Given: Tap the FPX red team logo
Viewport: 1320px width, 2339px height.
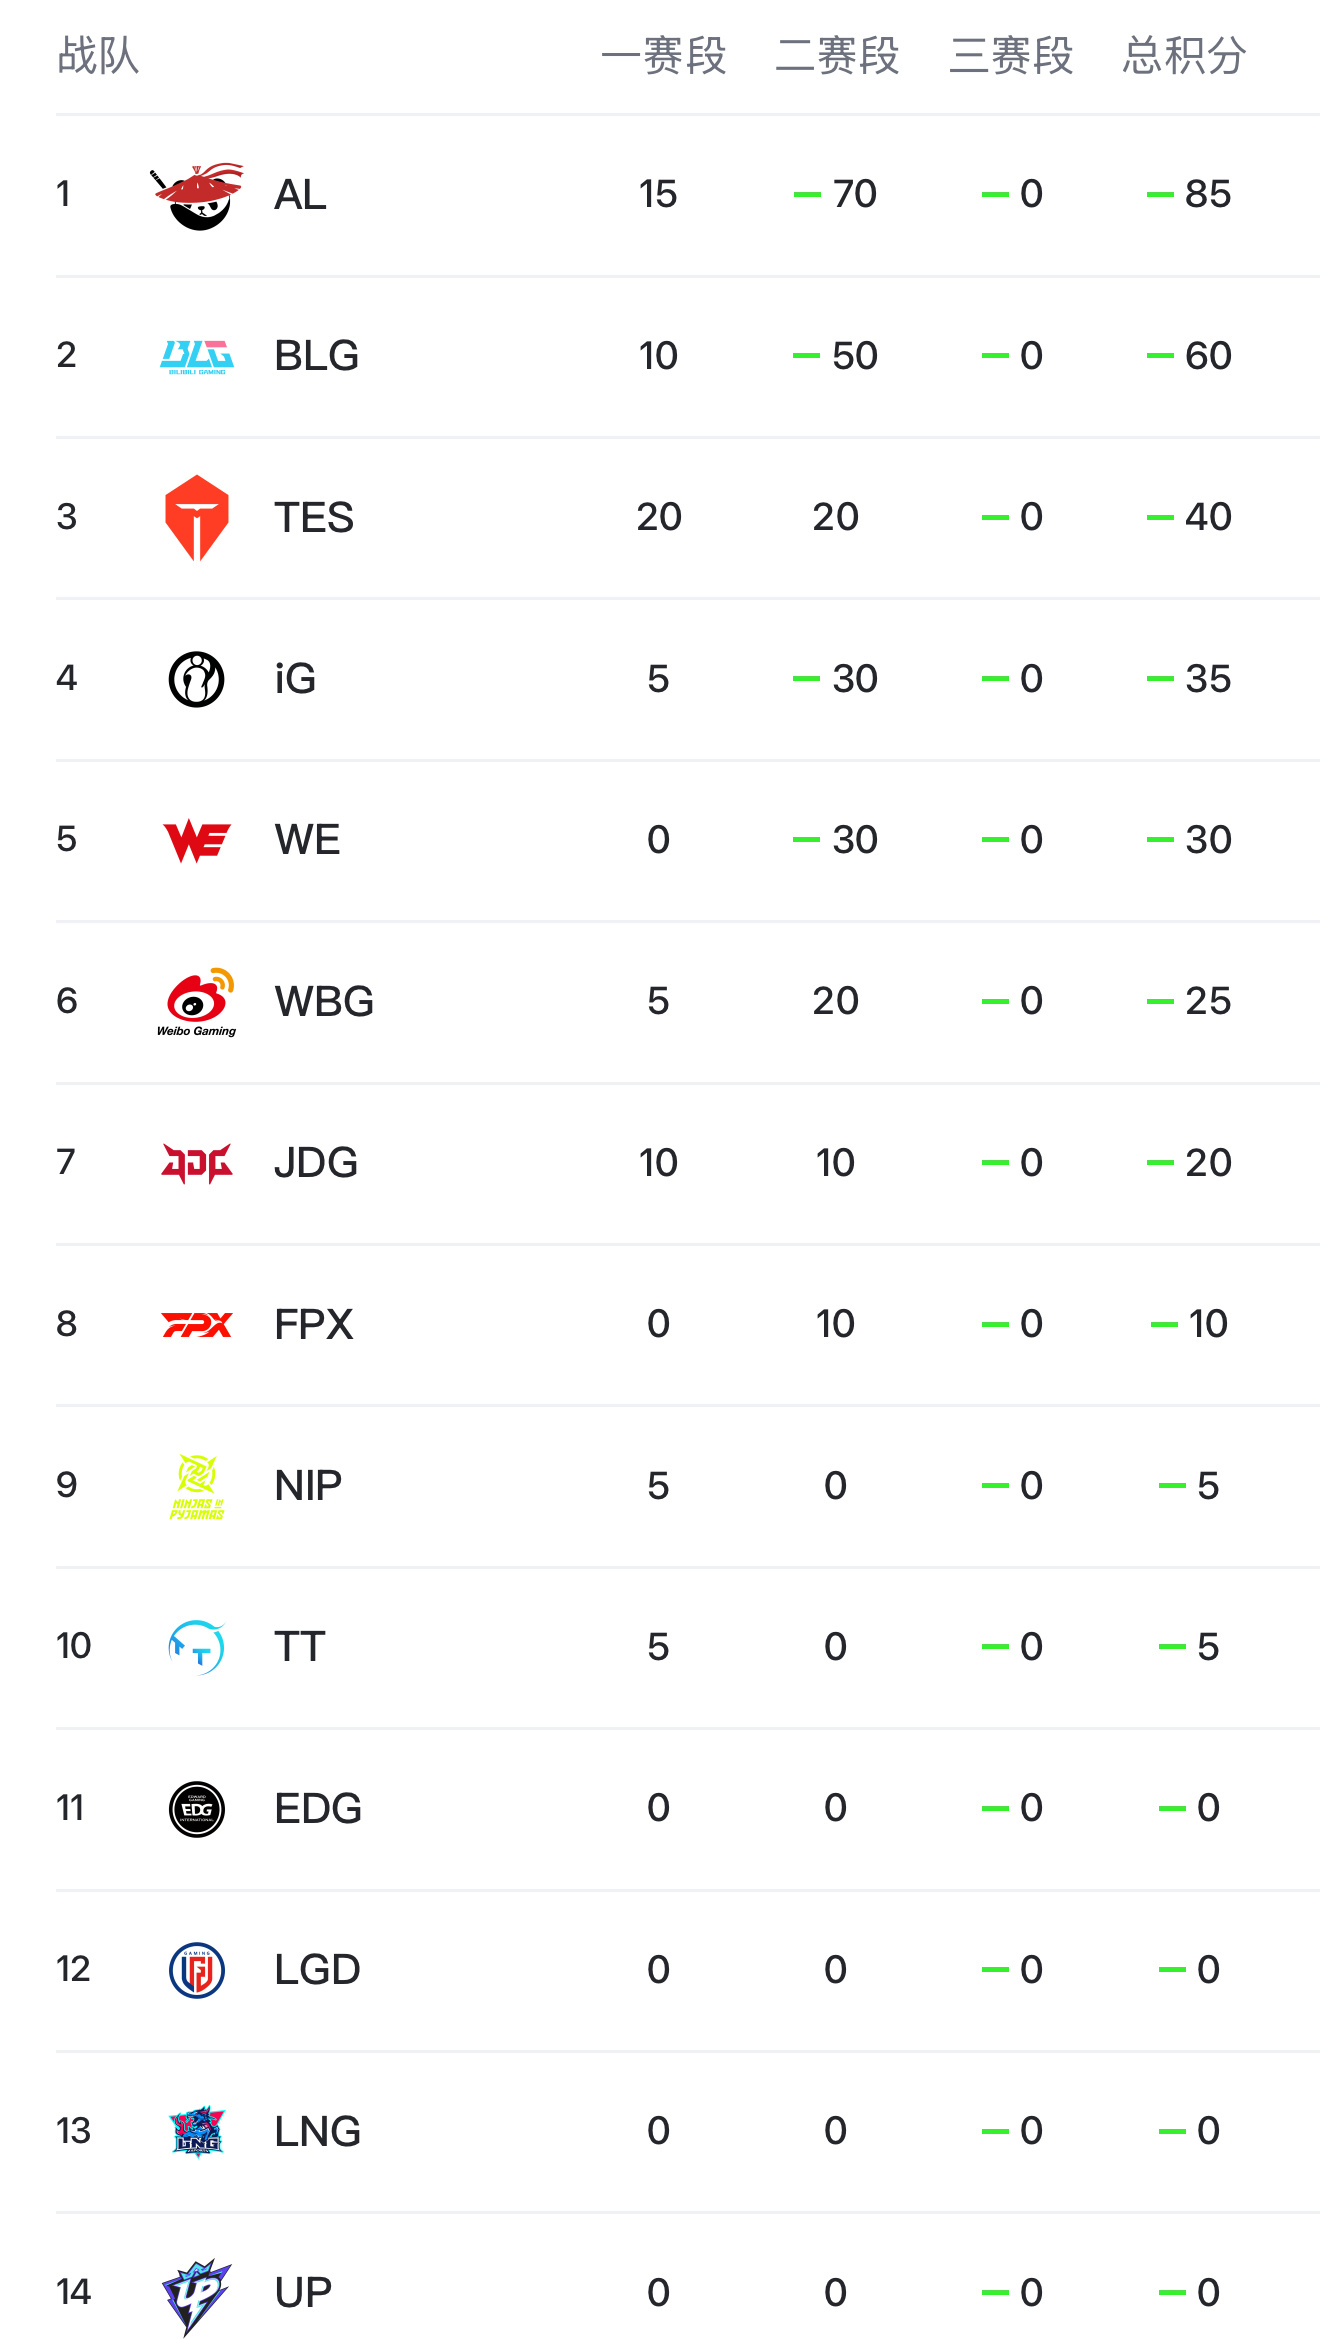Looking at the screenshot, I should click(x=197, y=1325).
